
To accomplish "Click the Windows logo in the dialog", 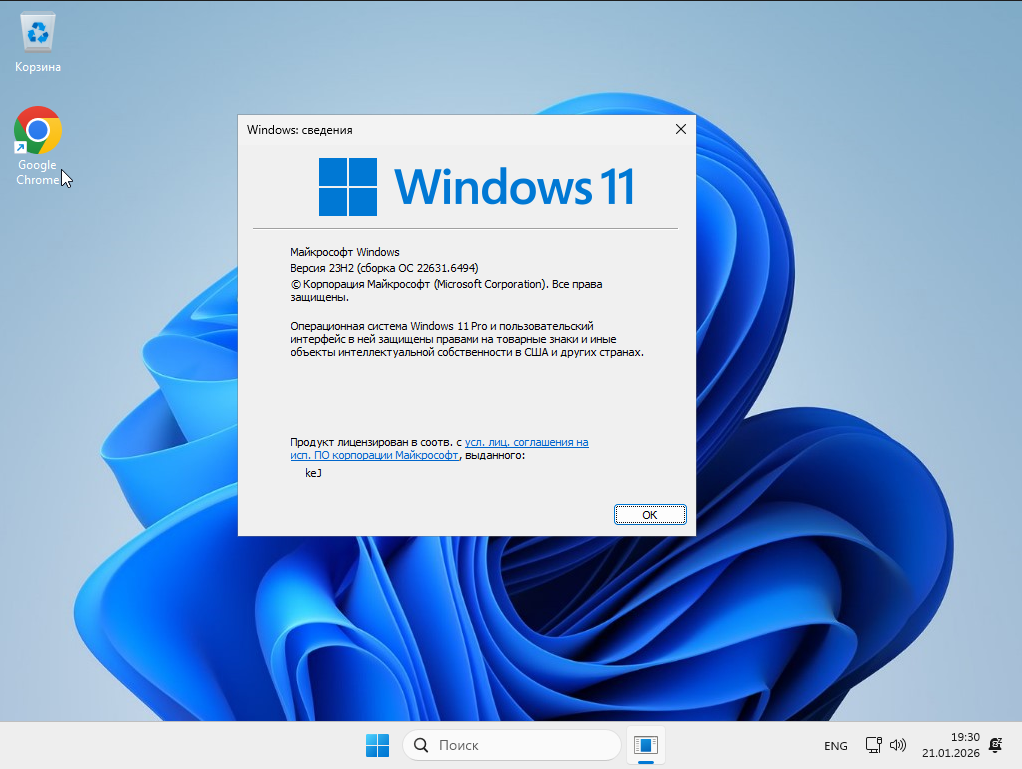I will pyautogui.click(x=348, y=187).
